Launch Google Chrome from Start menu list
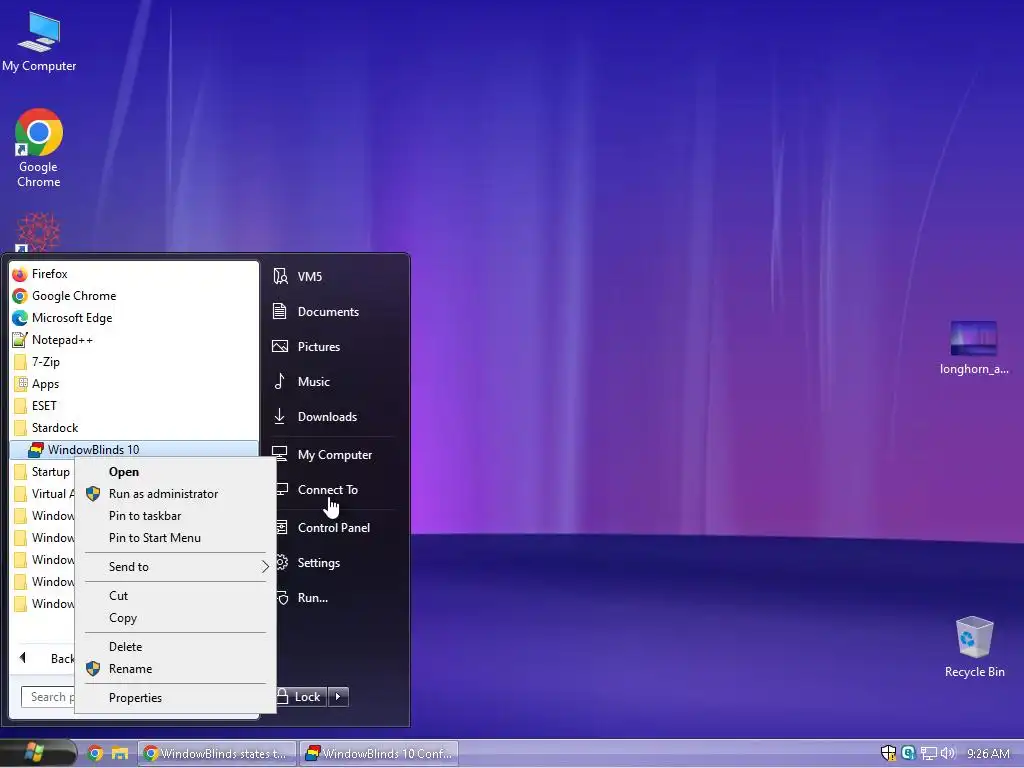 [x=134, y=296]
